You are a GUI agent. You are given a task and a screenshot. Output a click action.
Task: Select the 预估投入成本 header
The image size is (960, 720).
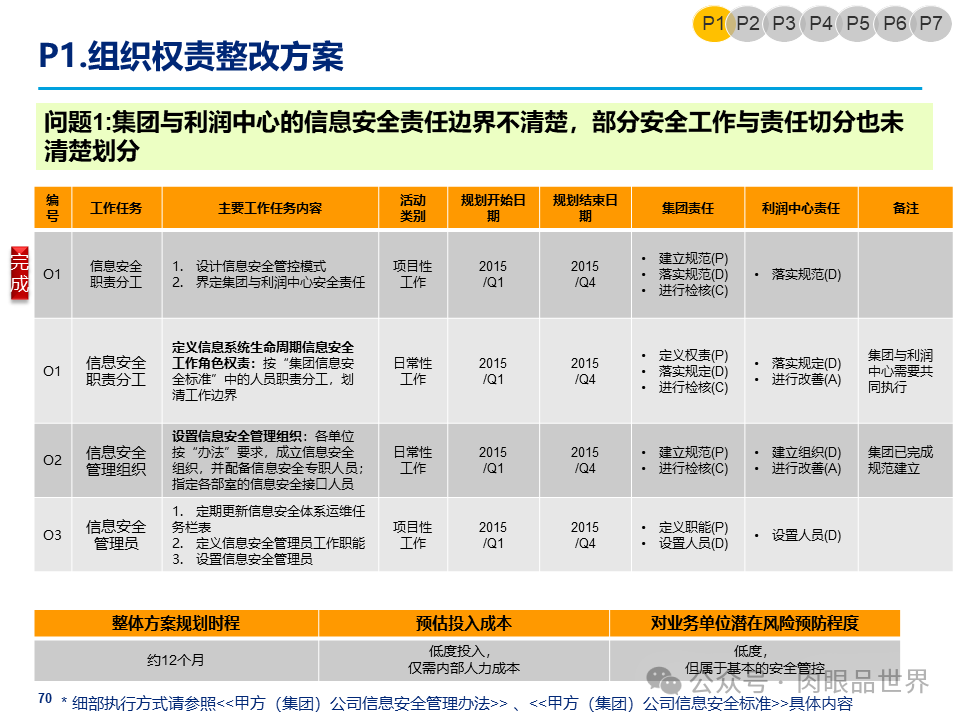click(463, 623)
